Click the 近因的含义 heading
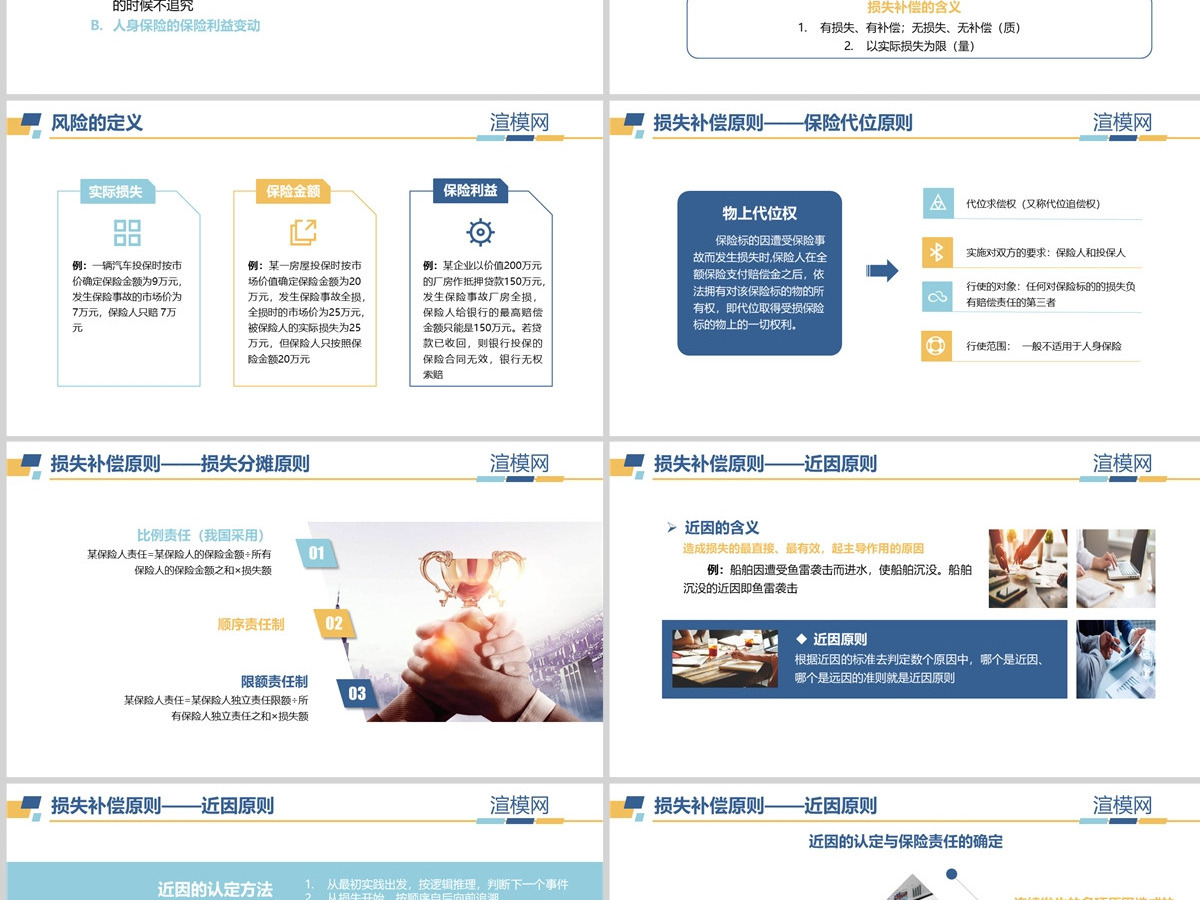The width and height of the screenshot is (1200, 900). tap(722, 527)
